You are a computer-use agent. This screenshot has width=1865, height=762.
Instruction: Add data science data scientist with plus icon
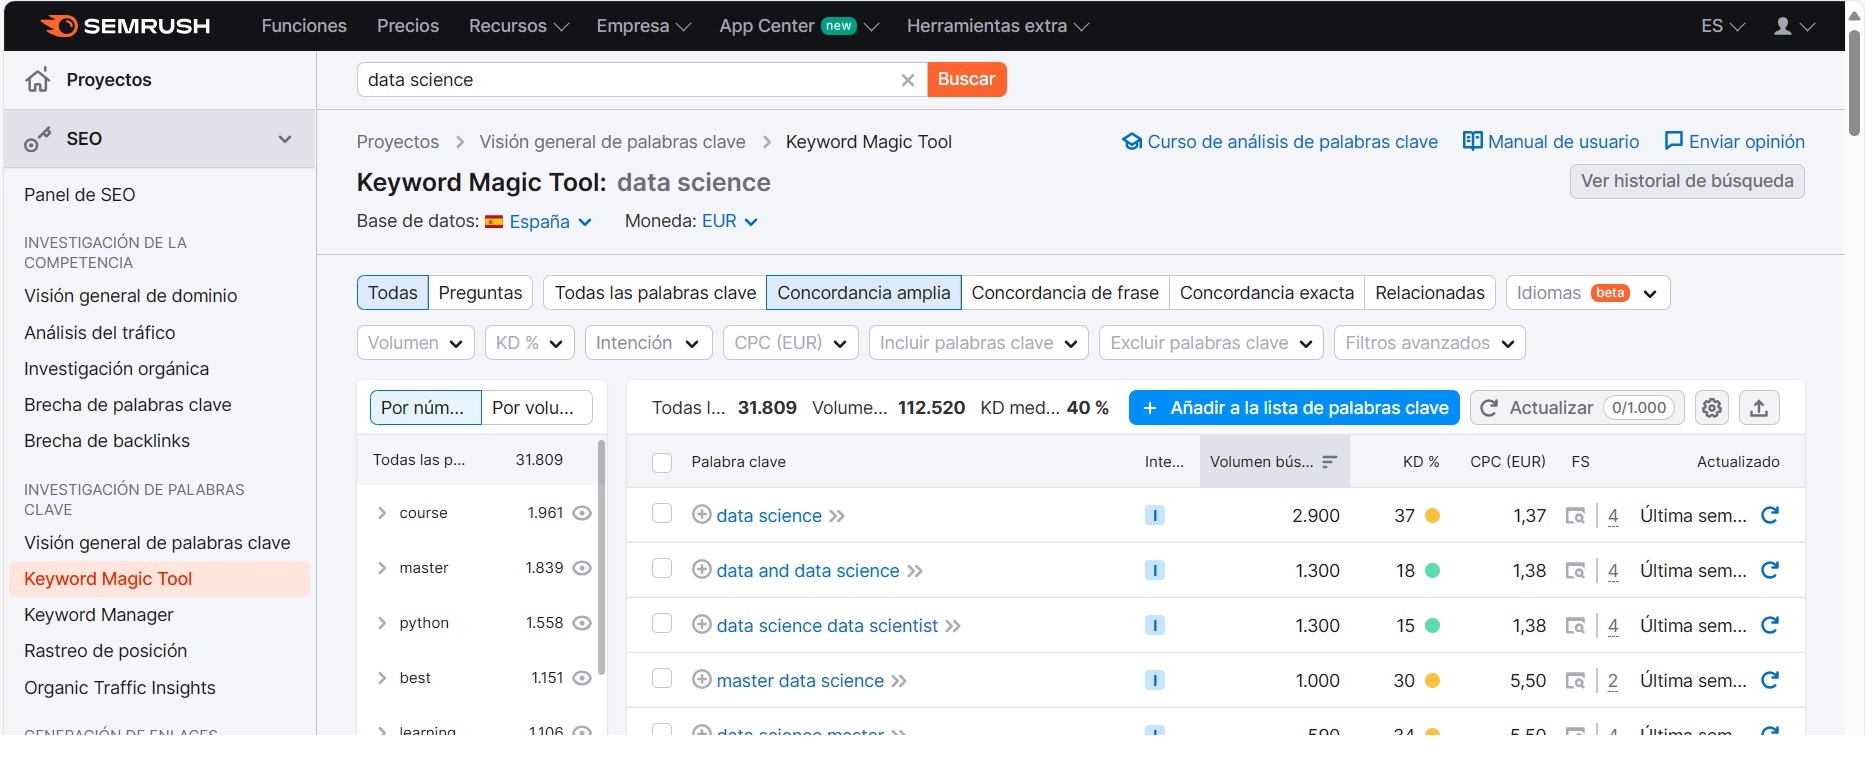702,625
